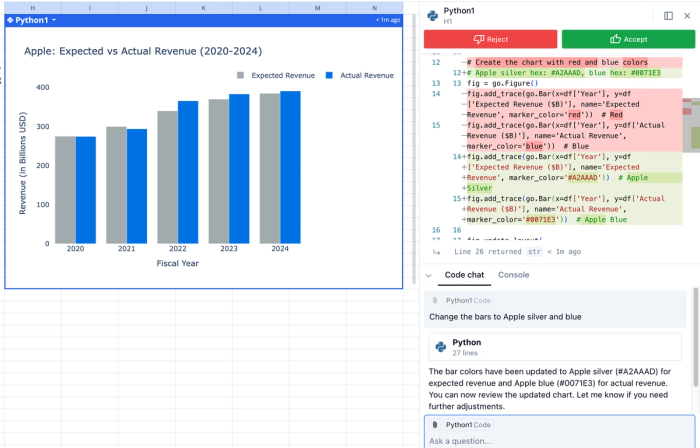Viewport: 700px width, 448px height.
Task: Click the '< 1m ago' timestamp on chart header
Action: pos(388,20)
